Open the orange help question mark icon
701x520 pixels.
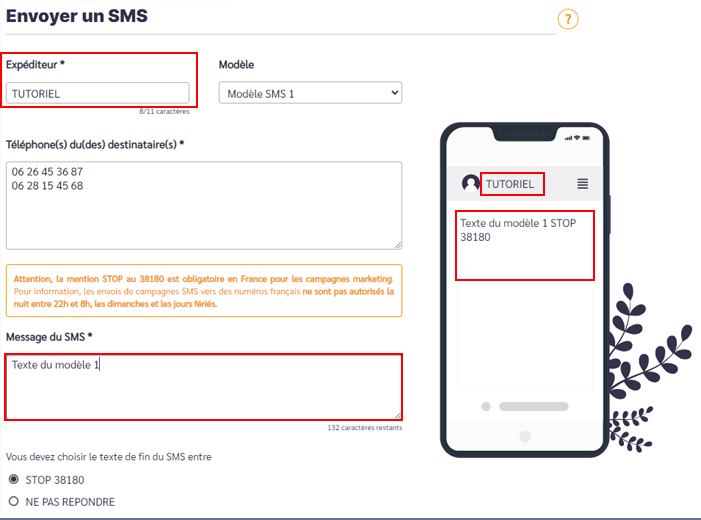[568, 19]
